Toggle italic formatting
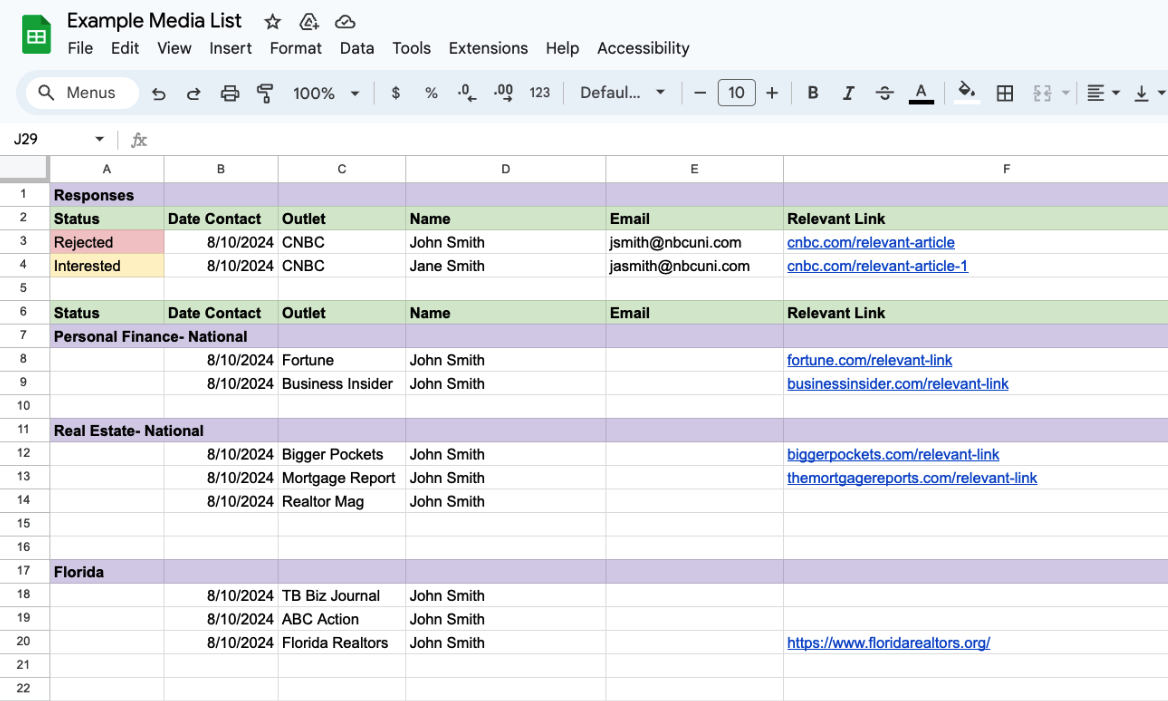This screenshot has height=701, width=1168. (x=848, y=92)
